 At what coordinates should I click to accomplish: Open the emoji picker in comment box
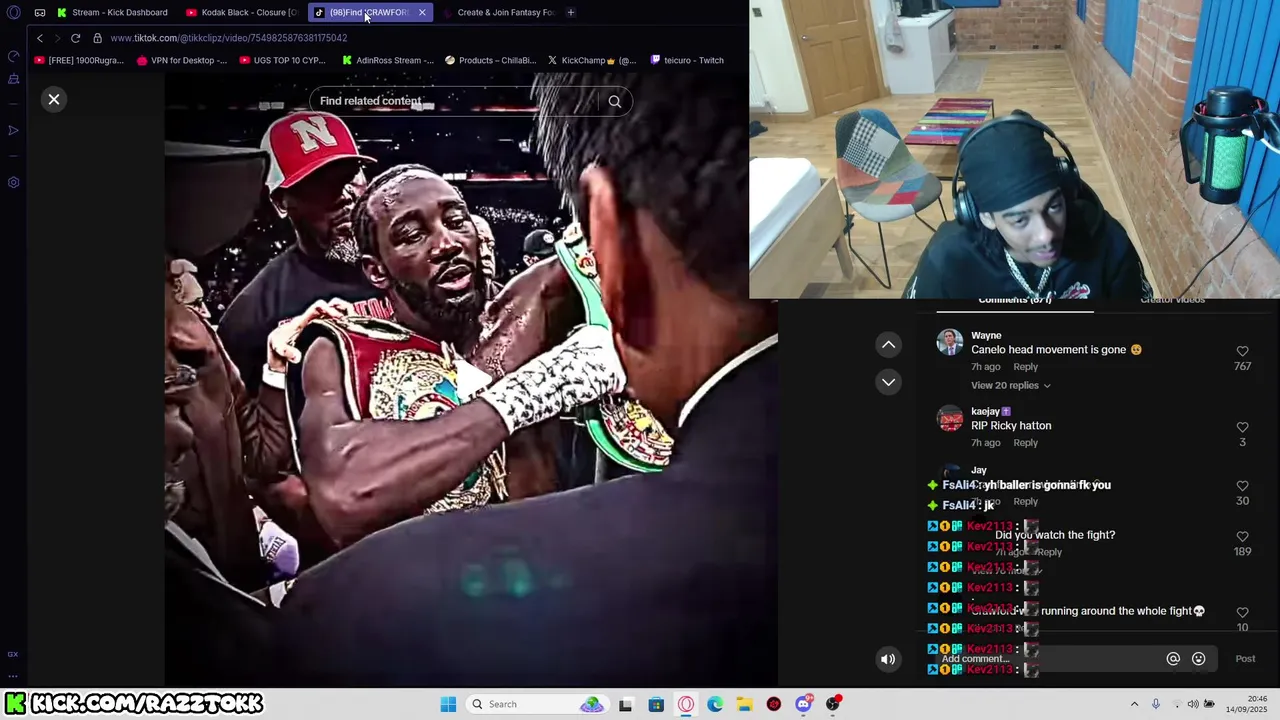click(1198, 659)
